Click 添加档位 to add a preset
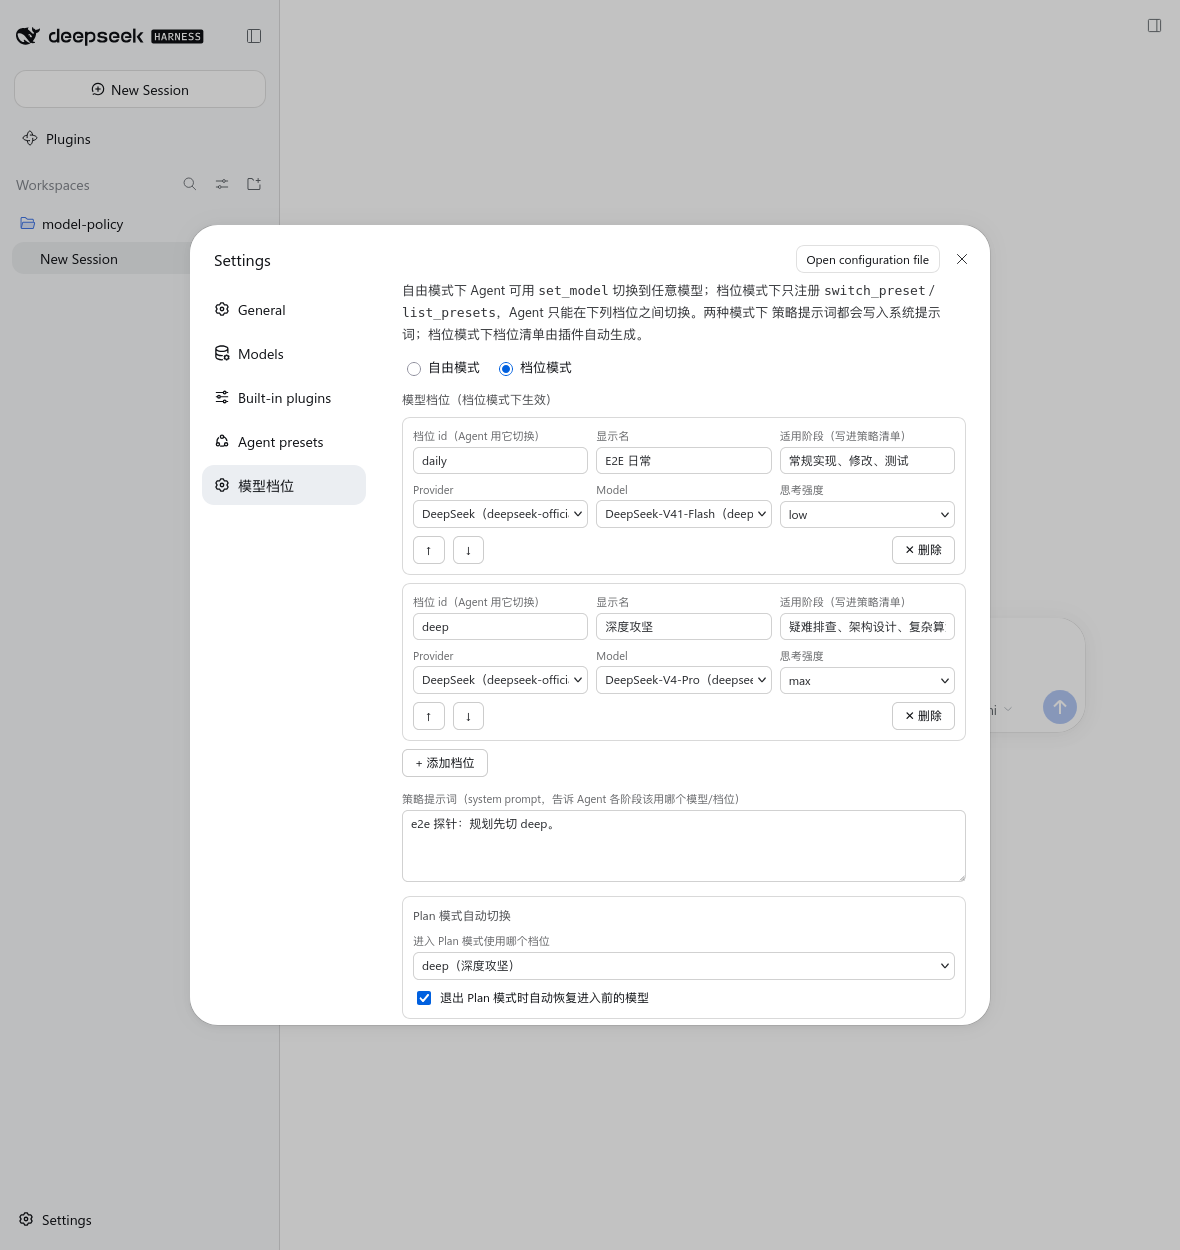 [x=445, y=763]
